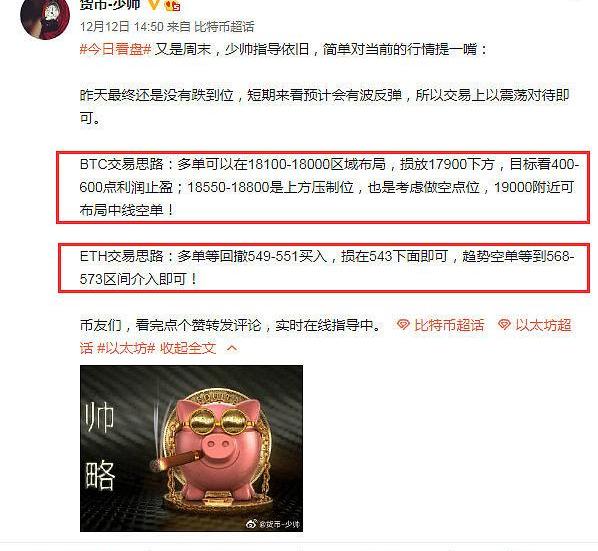
Task: Open the 比特币超话 super topic link
Action: click(x=449, y=325)
